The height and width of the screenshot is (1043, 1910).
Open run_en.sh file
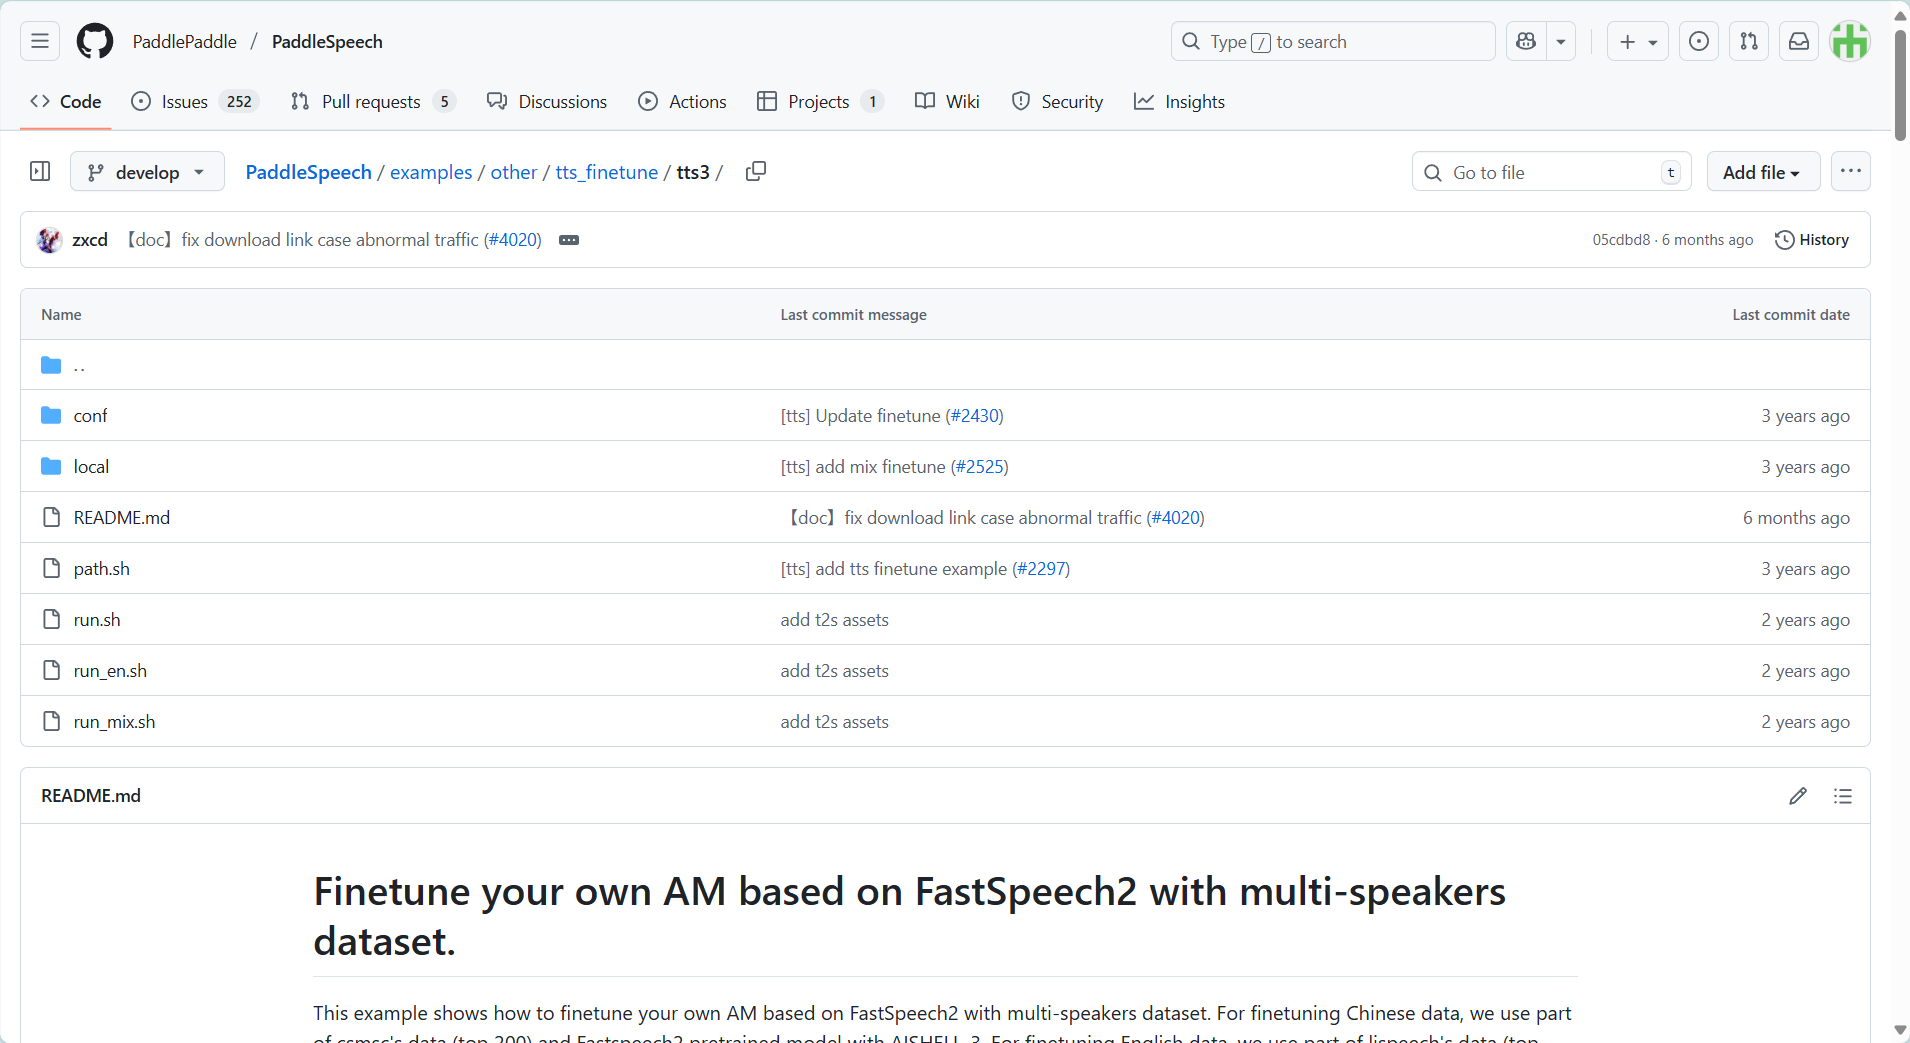click(x=110, y=671)
